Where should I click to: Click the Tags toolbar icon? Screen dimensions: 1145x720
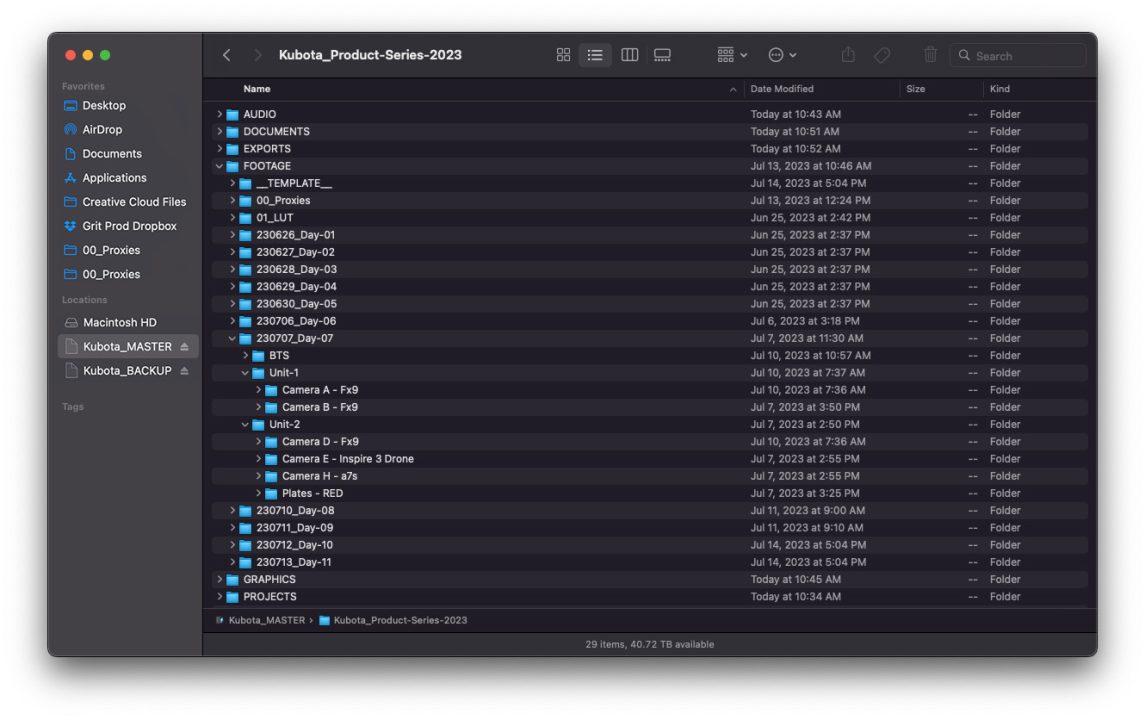[x=882, y=55]
